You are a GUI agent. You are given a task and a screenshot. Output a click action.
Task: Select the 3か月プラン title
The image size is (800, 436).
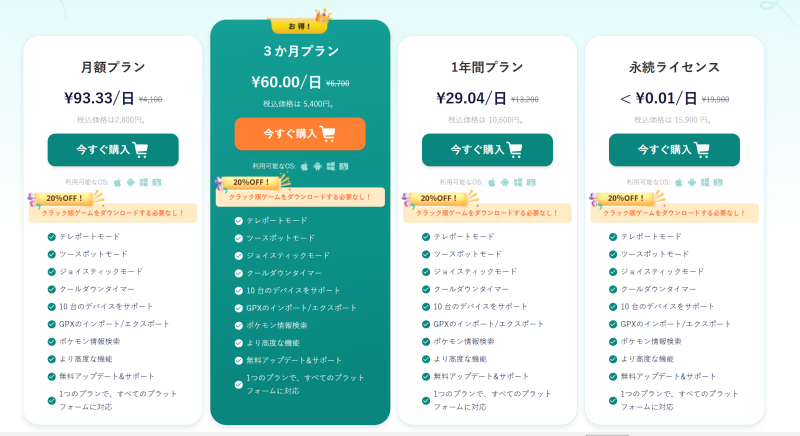300,51
